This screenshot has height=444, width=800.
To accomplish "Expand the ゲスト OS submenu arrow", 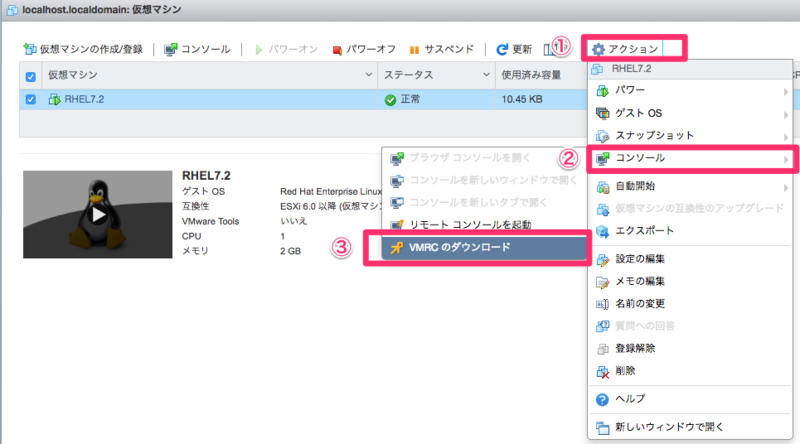I will click(786, 115).
